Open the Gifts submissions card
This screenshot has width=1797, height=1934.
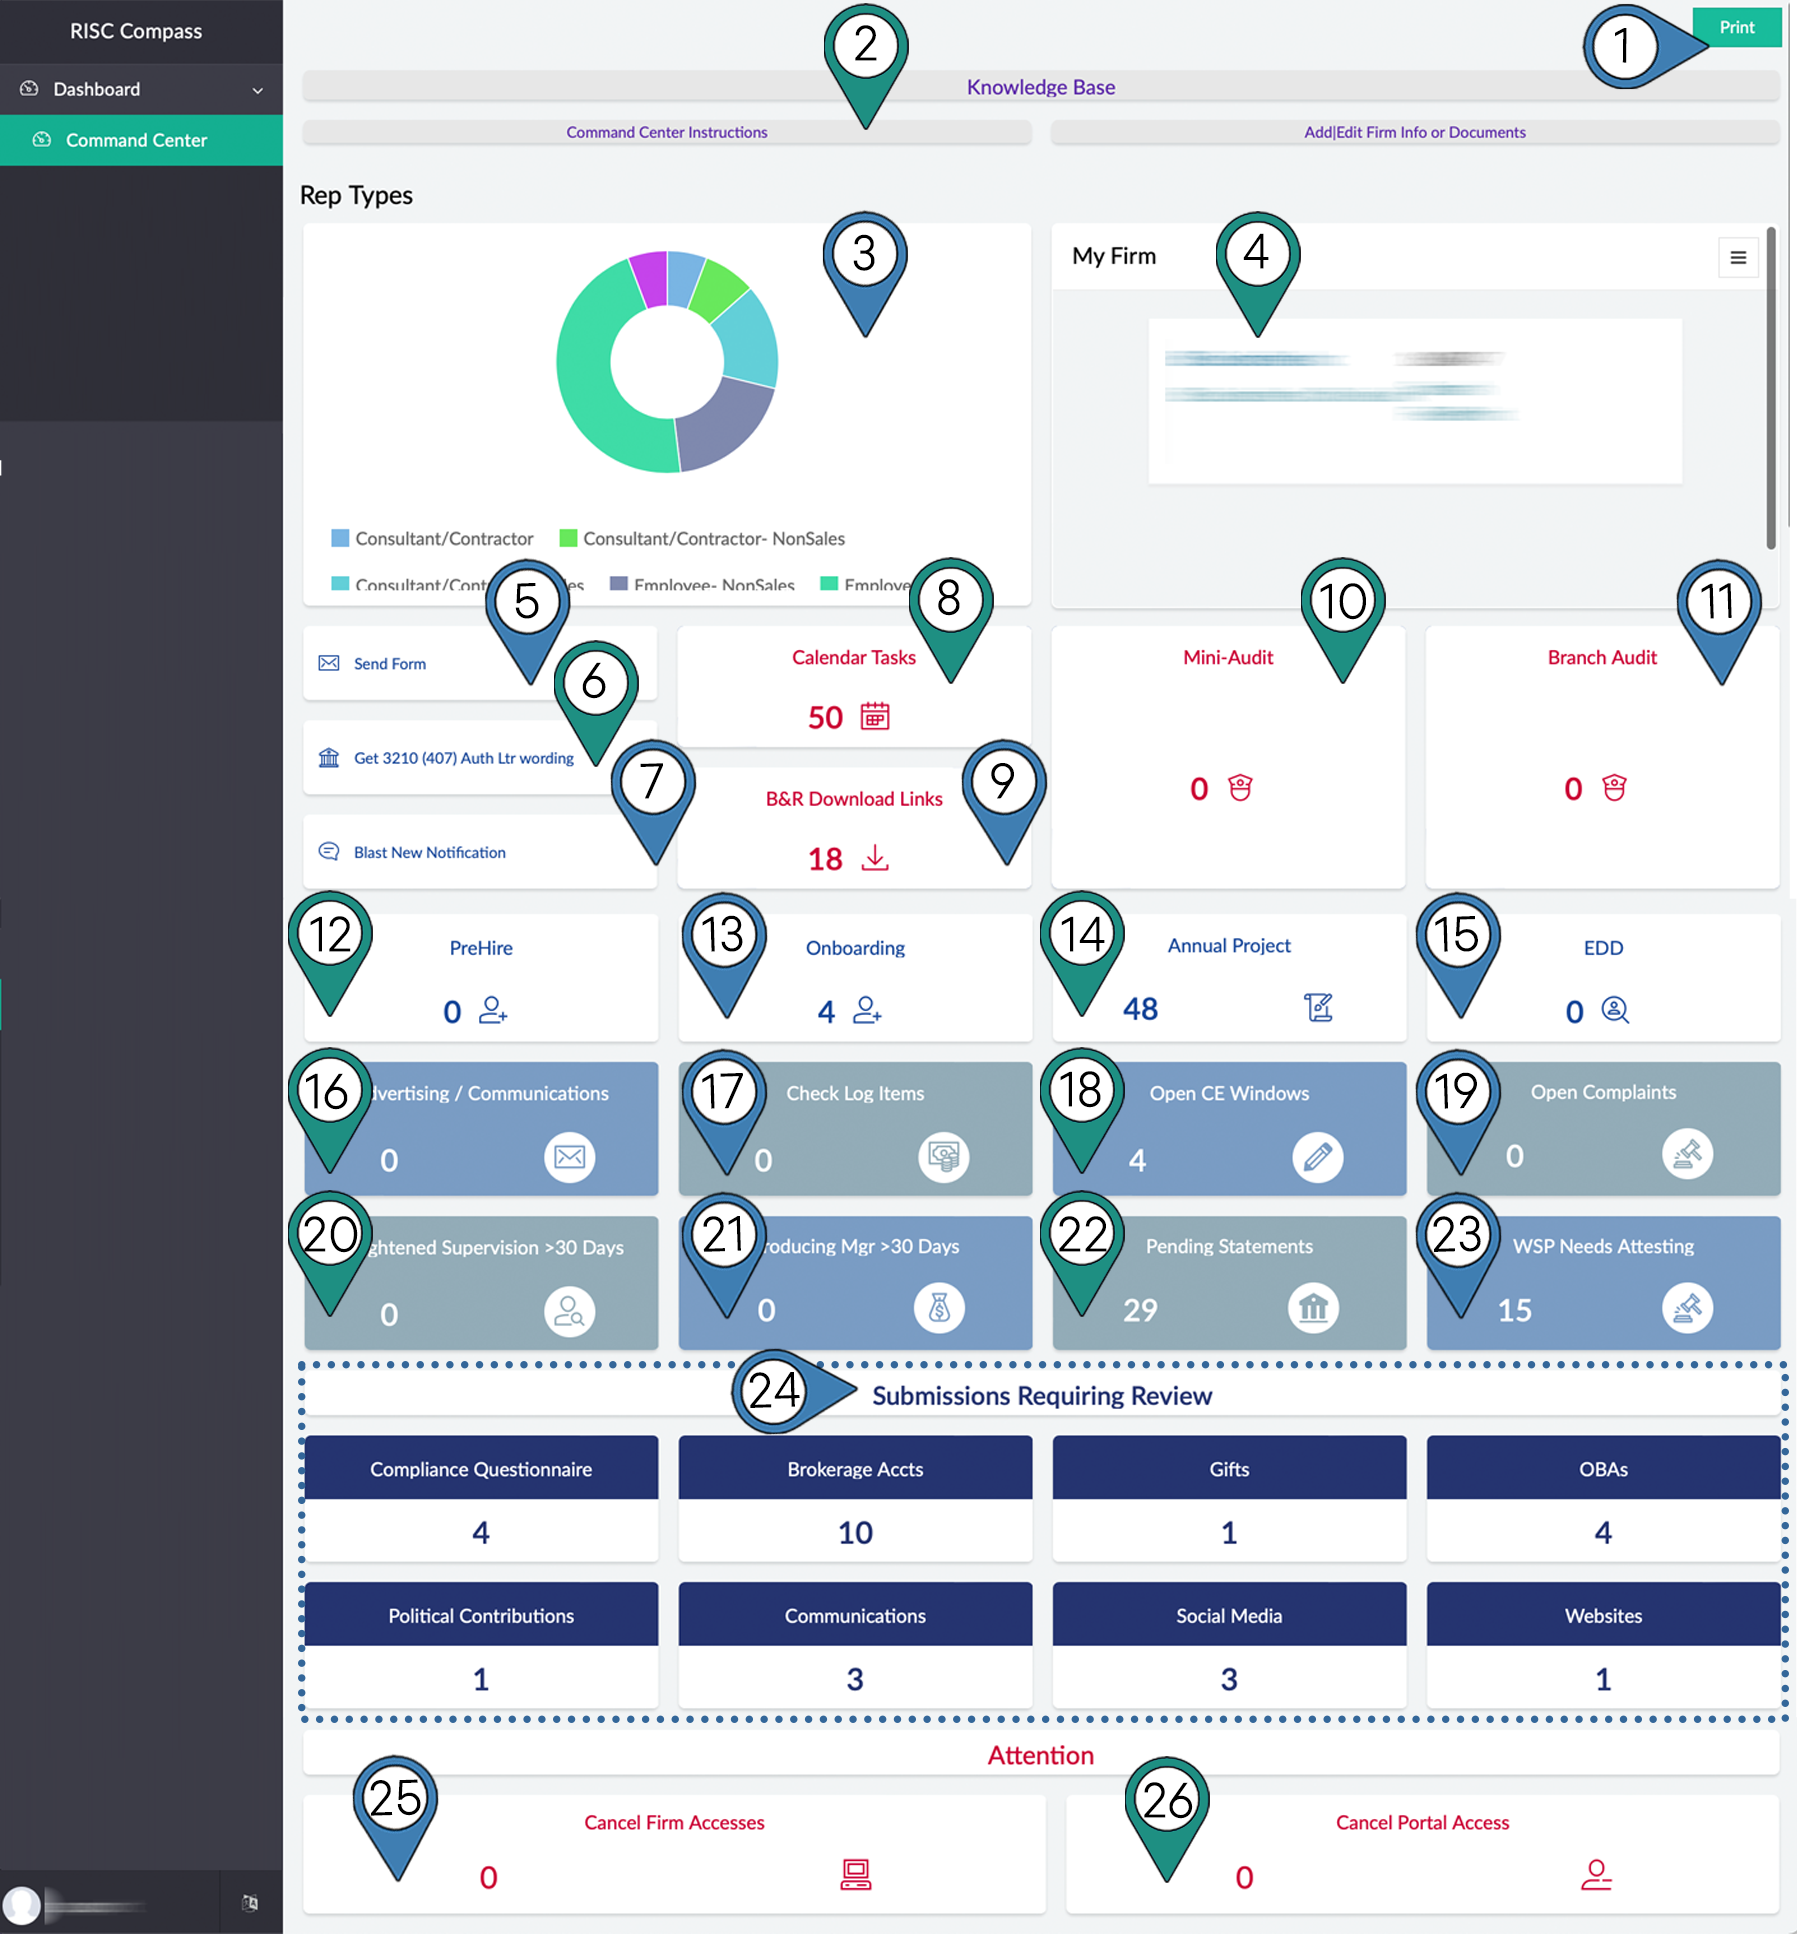(1229, 1498)
